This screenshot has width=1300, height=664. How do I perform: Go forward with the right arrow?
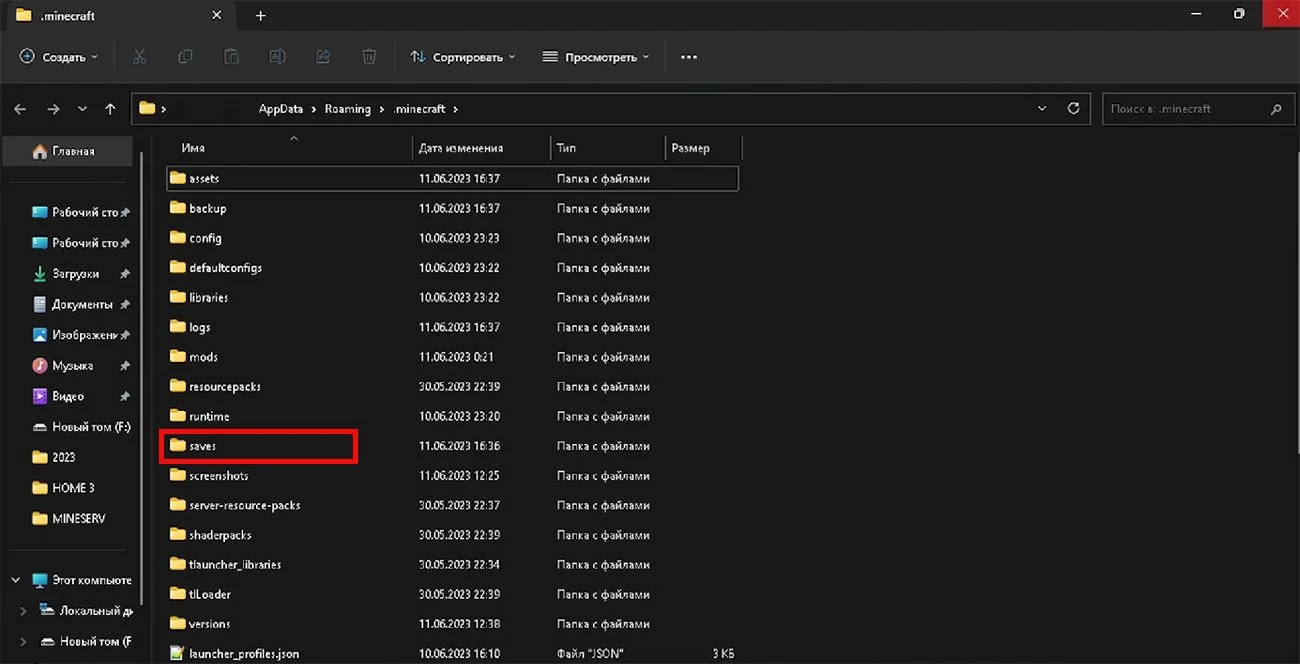click(x=53, y=108)
